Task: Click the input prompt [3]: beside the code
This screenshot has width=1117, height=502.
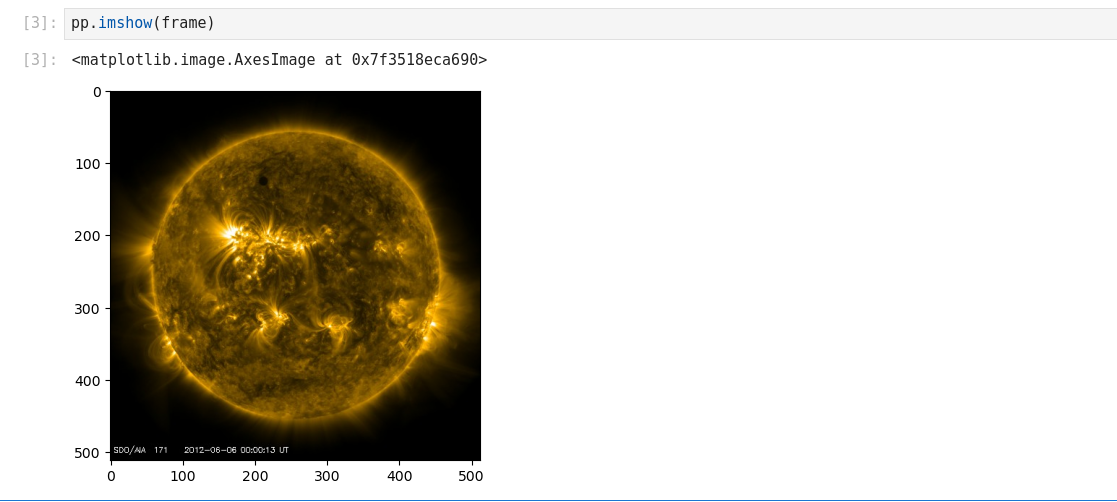Action: 40,23
